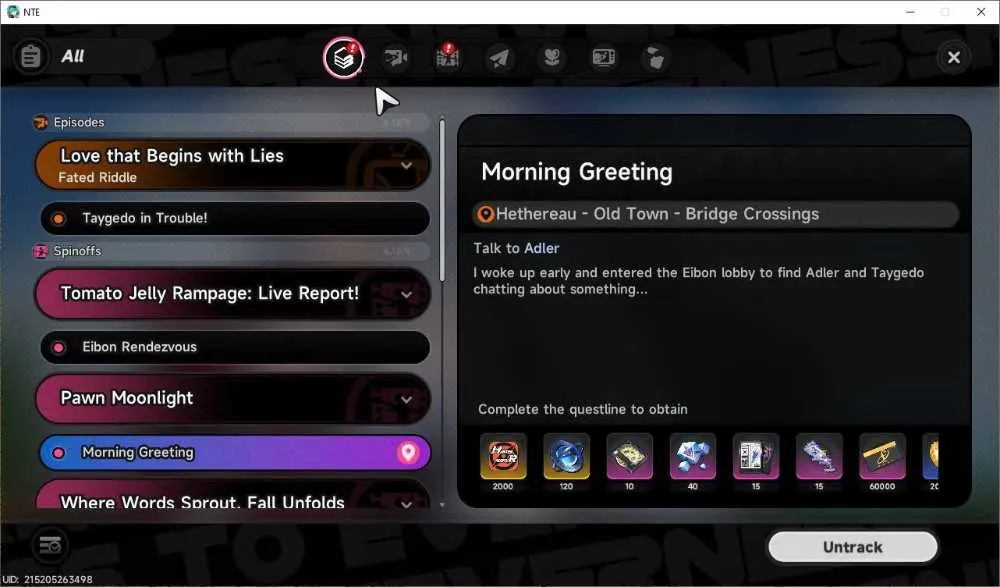Click the checklist icon above the UID
Screen dimensions: 1000x587
click(50, 546)
